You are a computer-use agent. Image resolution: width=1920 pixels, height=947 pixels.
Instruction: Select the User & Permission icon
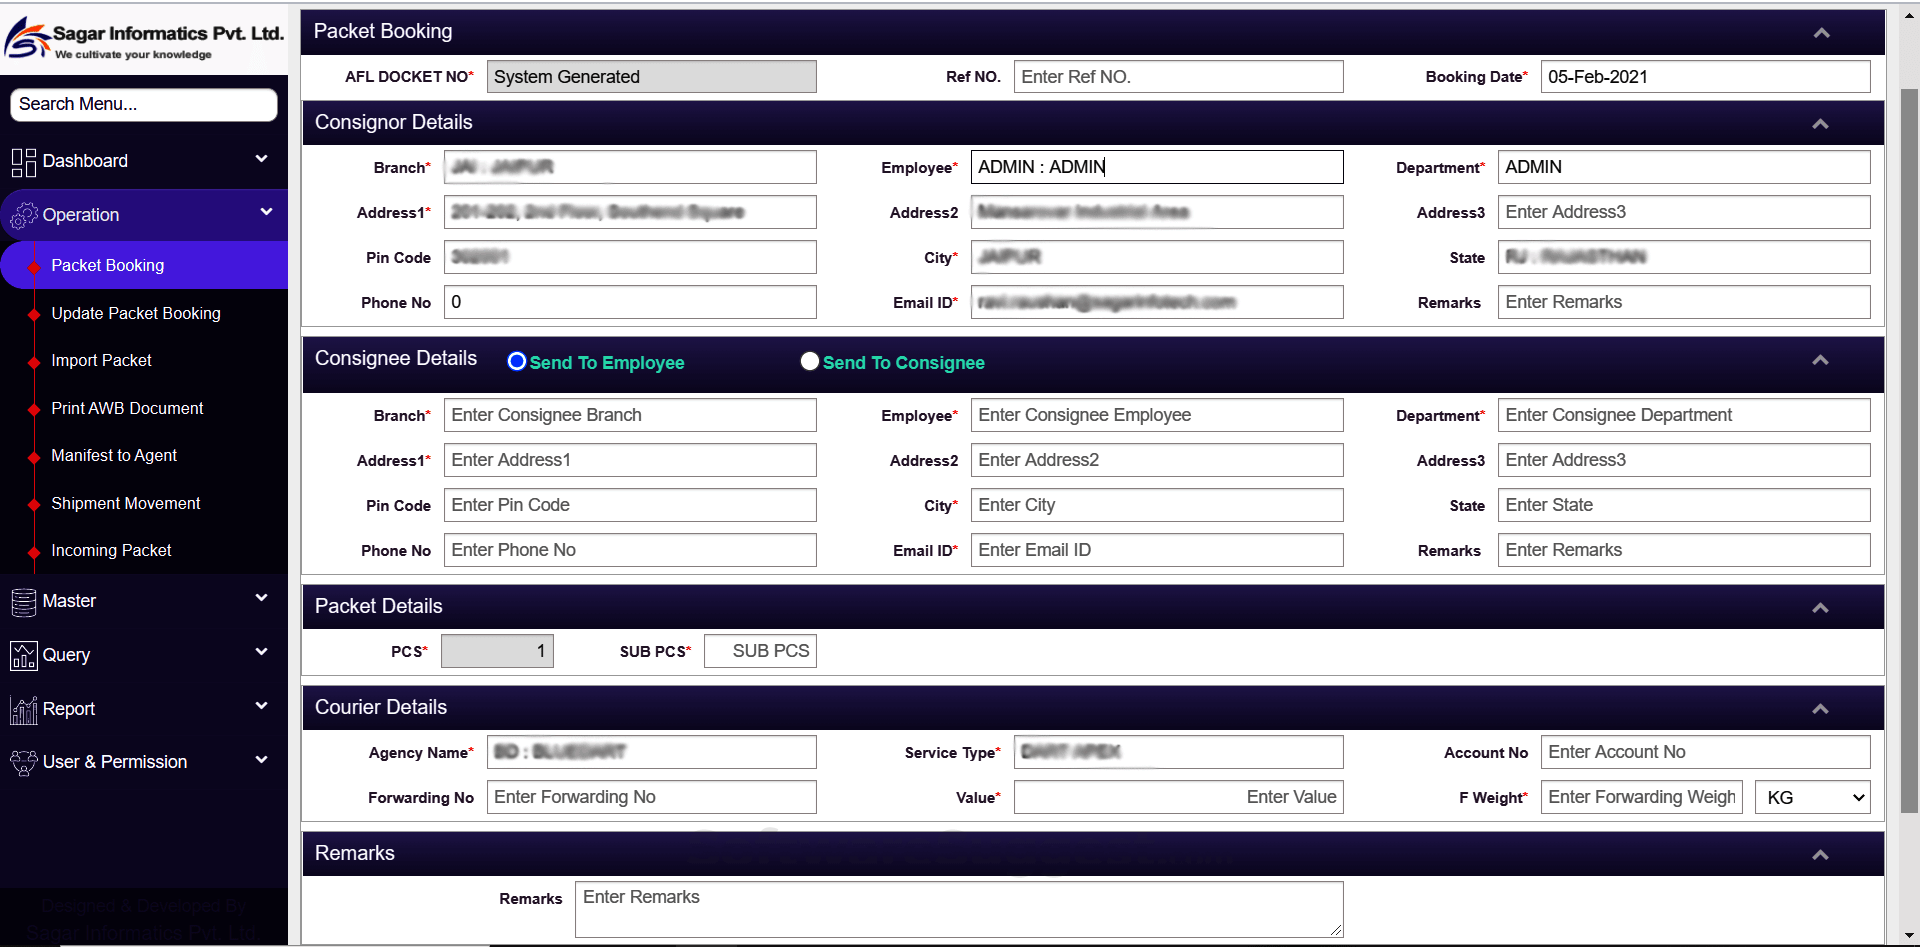[22, 762]
